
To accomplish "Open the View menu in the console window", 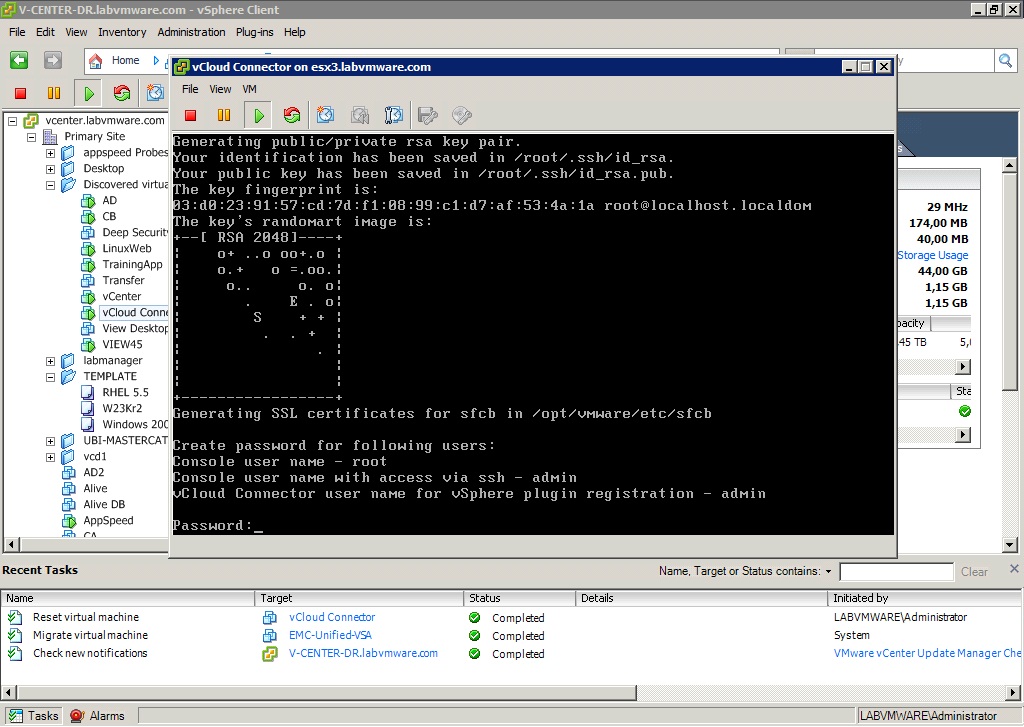I will [x=220, y=89].
